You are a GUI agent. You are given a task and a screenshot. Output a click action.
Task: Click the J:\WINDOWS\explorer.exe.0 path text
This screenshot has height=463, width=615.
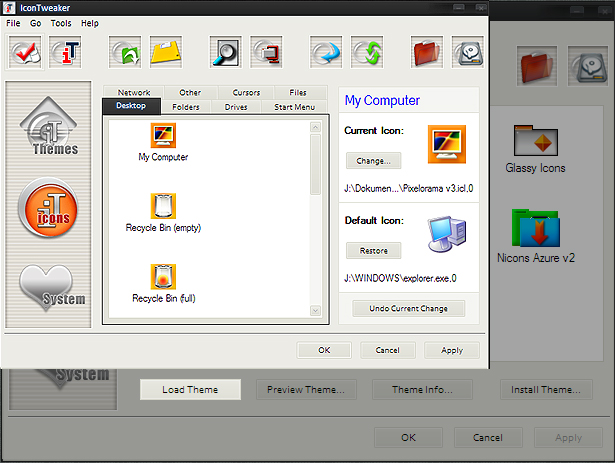click(400, 279)
